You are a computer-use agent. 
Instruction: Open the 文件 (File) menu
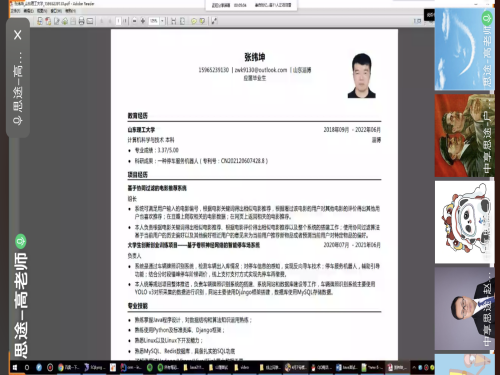(x=15, y=11)
